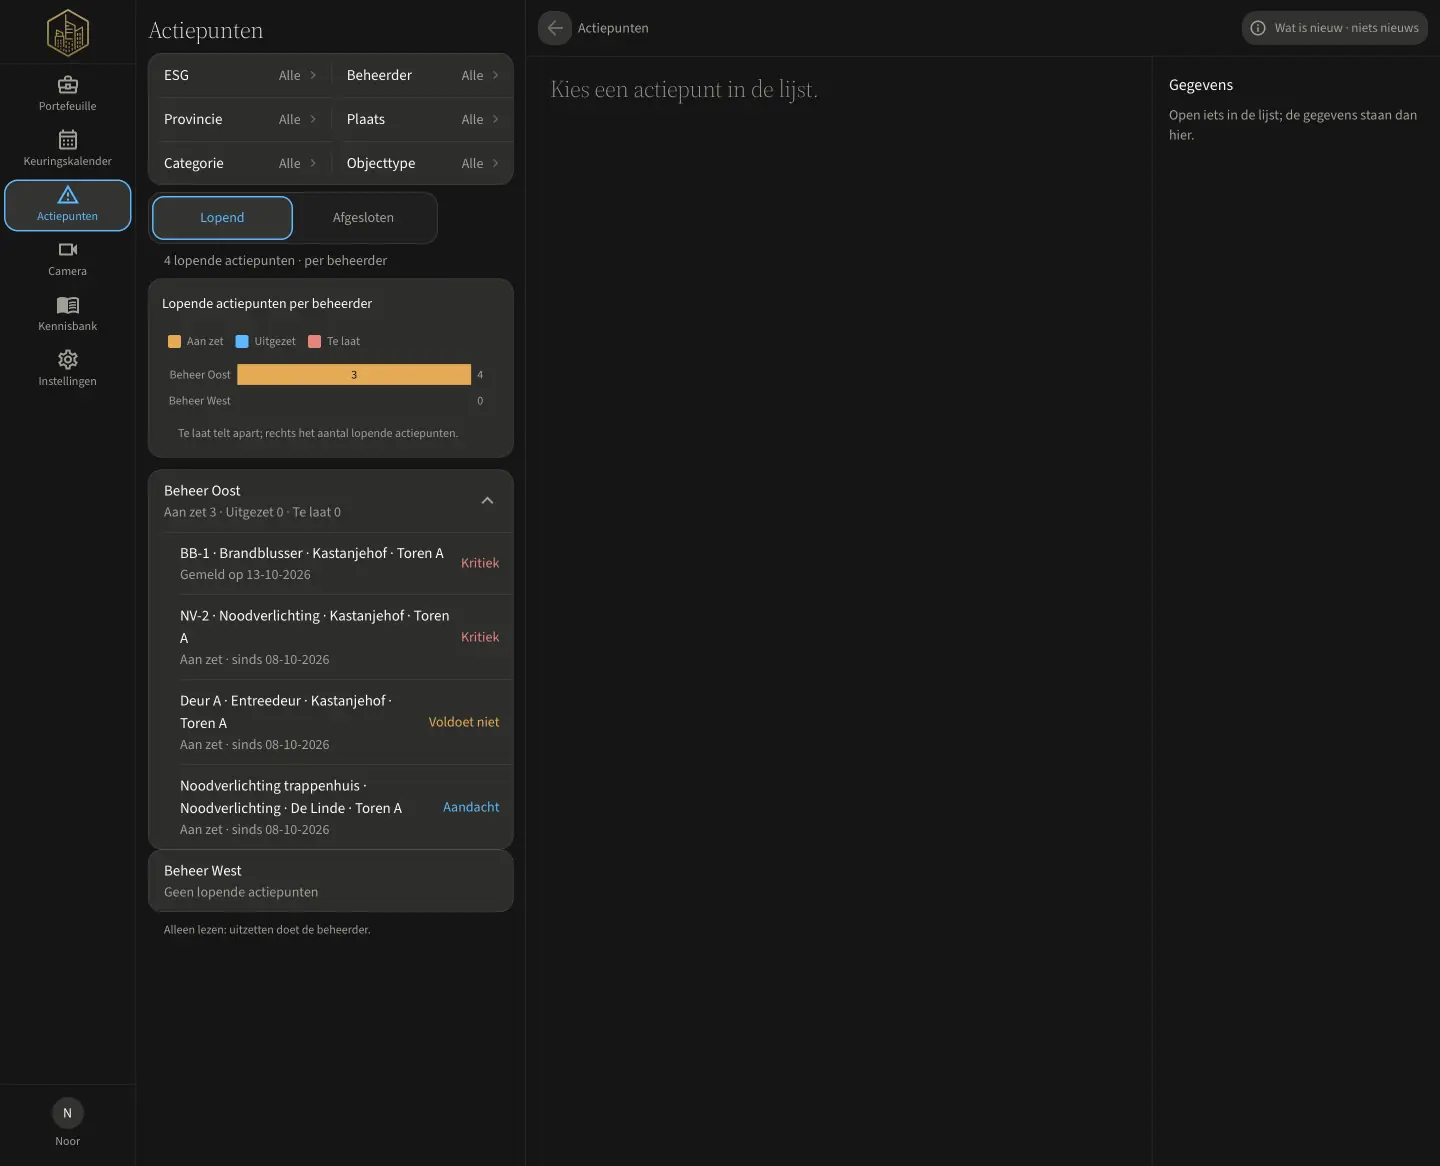This screenshot has width=1440, height=1166.
Task: Click the back arrow button
Action: 555,28
